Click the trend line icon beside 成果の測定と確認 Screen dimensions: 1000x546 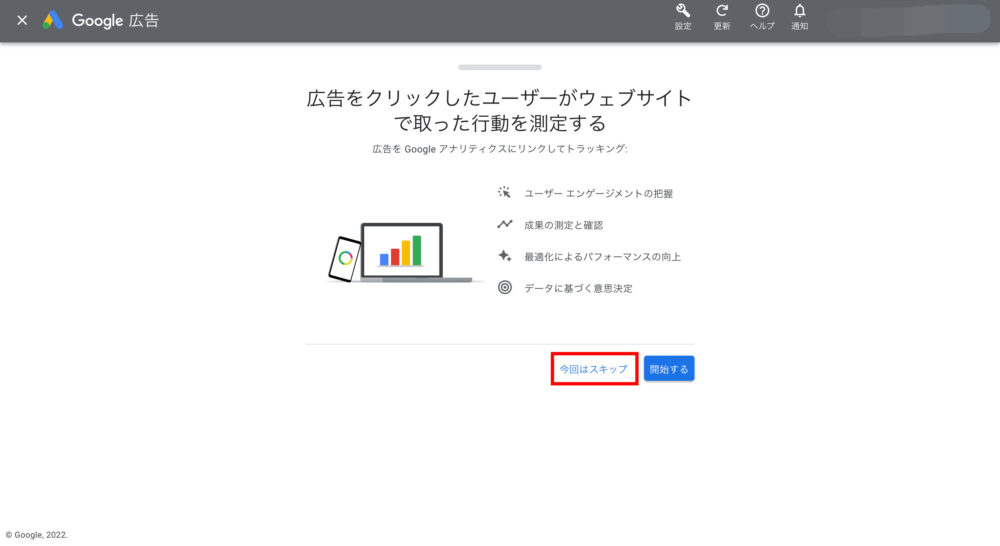[505, 225]
